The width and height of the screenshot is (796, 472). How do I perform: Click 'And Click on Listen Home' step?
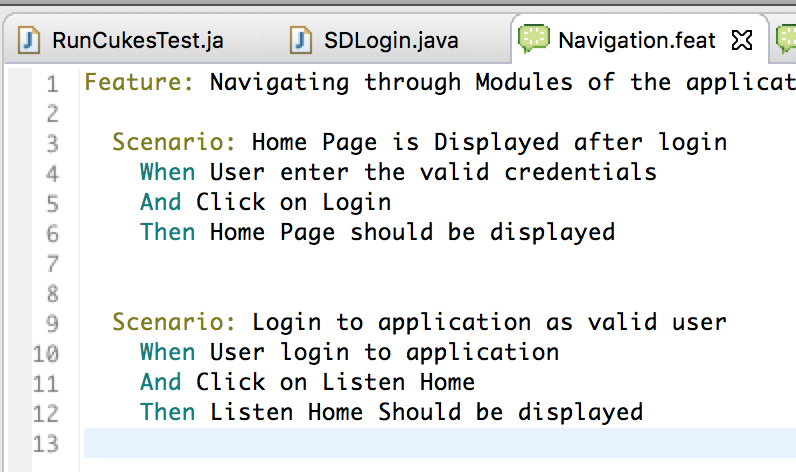(x=307, y=382)
